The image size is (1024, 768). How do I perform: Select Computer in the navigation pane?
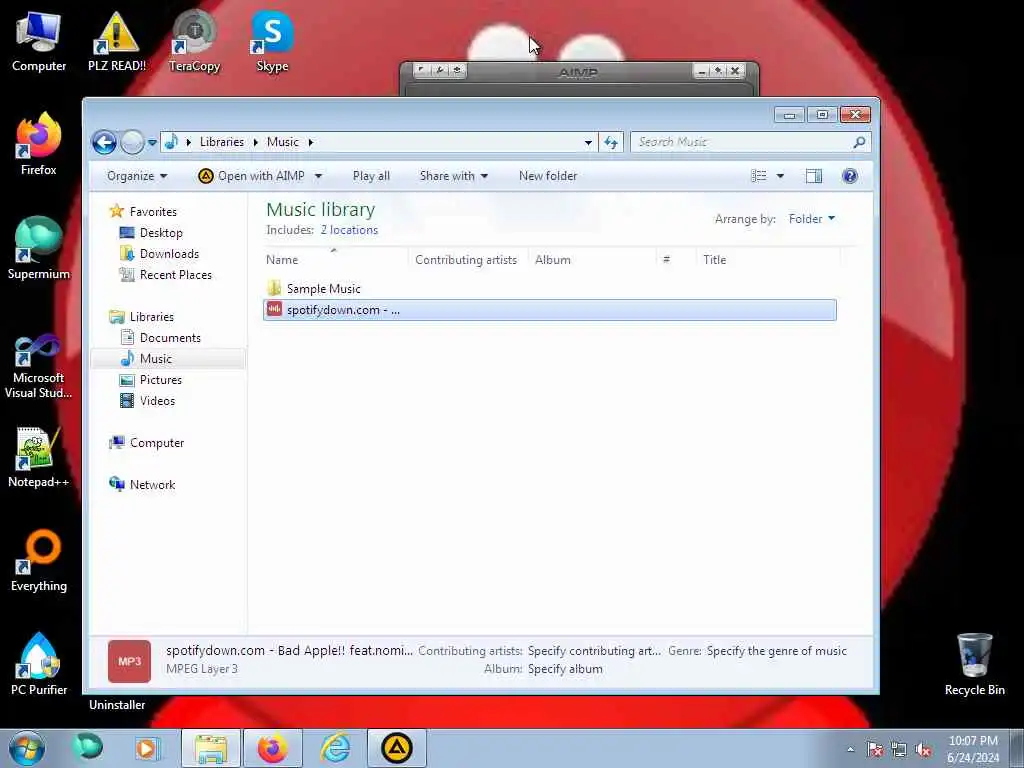tap(157, 443)
